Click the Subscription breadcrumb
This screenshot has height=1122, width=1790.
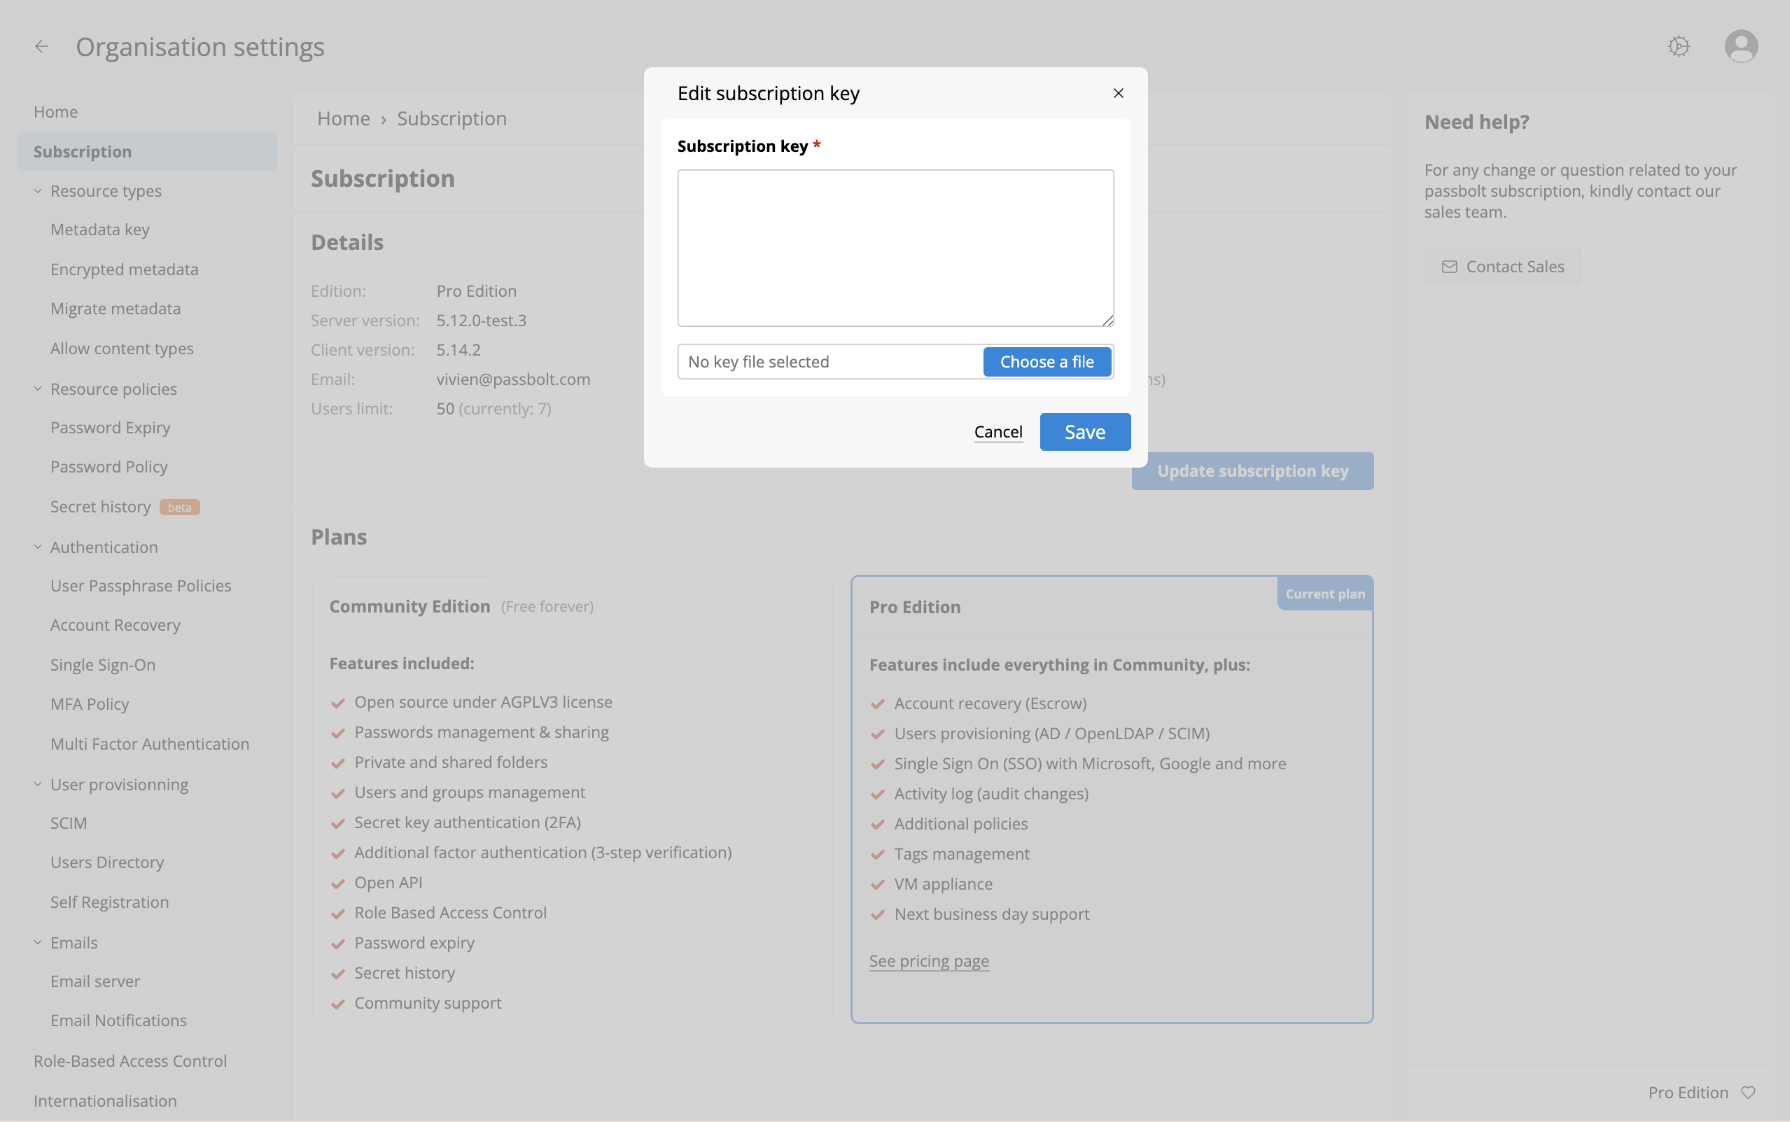click(x=452, y=118)
